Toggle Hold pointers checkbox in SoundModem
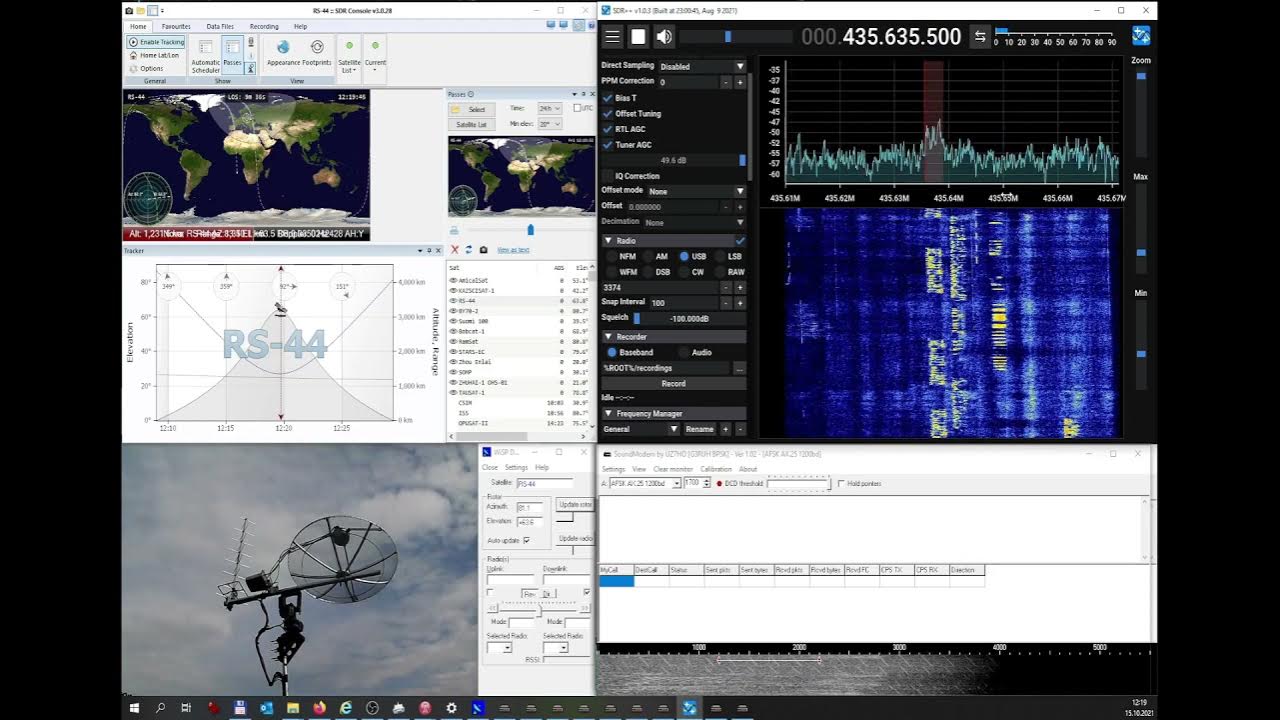1280x720 pixels. click(840, 483)
